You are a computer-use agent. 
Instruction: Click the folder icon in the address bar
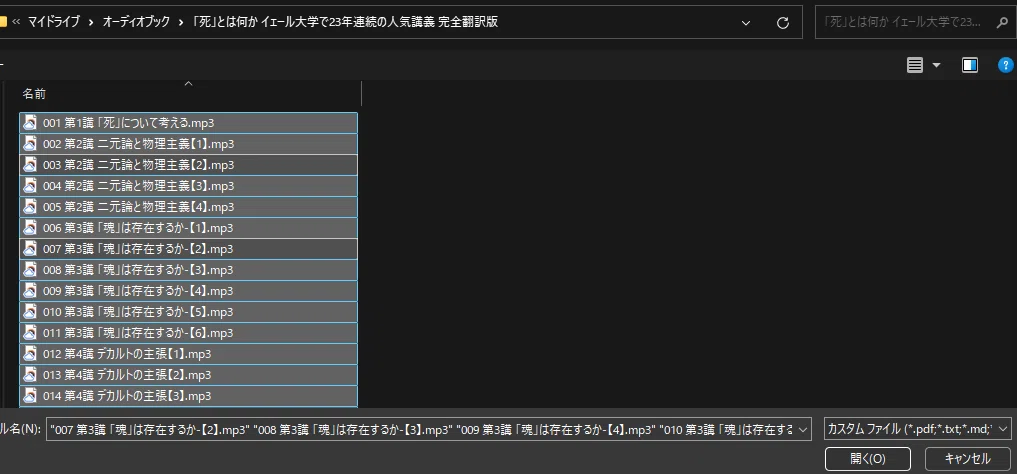[x=3, y=22]
